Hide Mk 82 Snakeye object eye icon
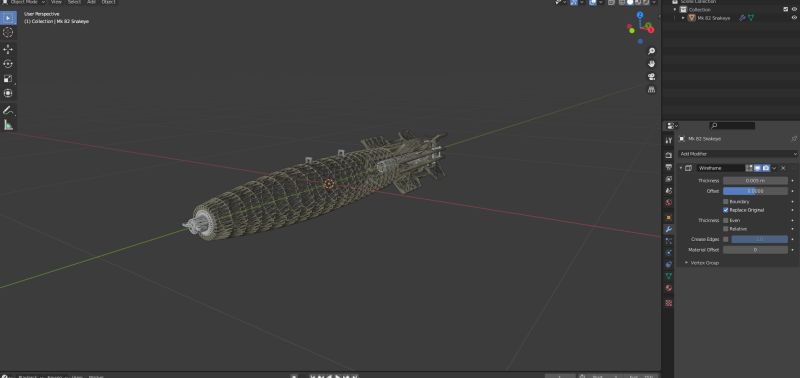This screenshot has height=378, width=800. pyautogui.click(x=794, y=18)
